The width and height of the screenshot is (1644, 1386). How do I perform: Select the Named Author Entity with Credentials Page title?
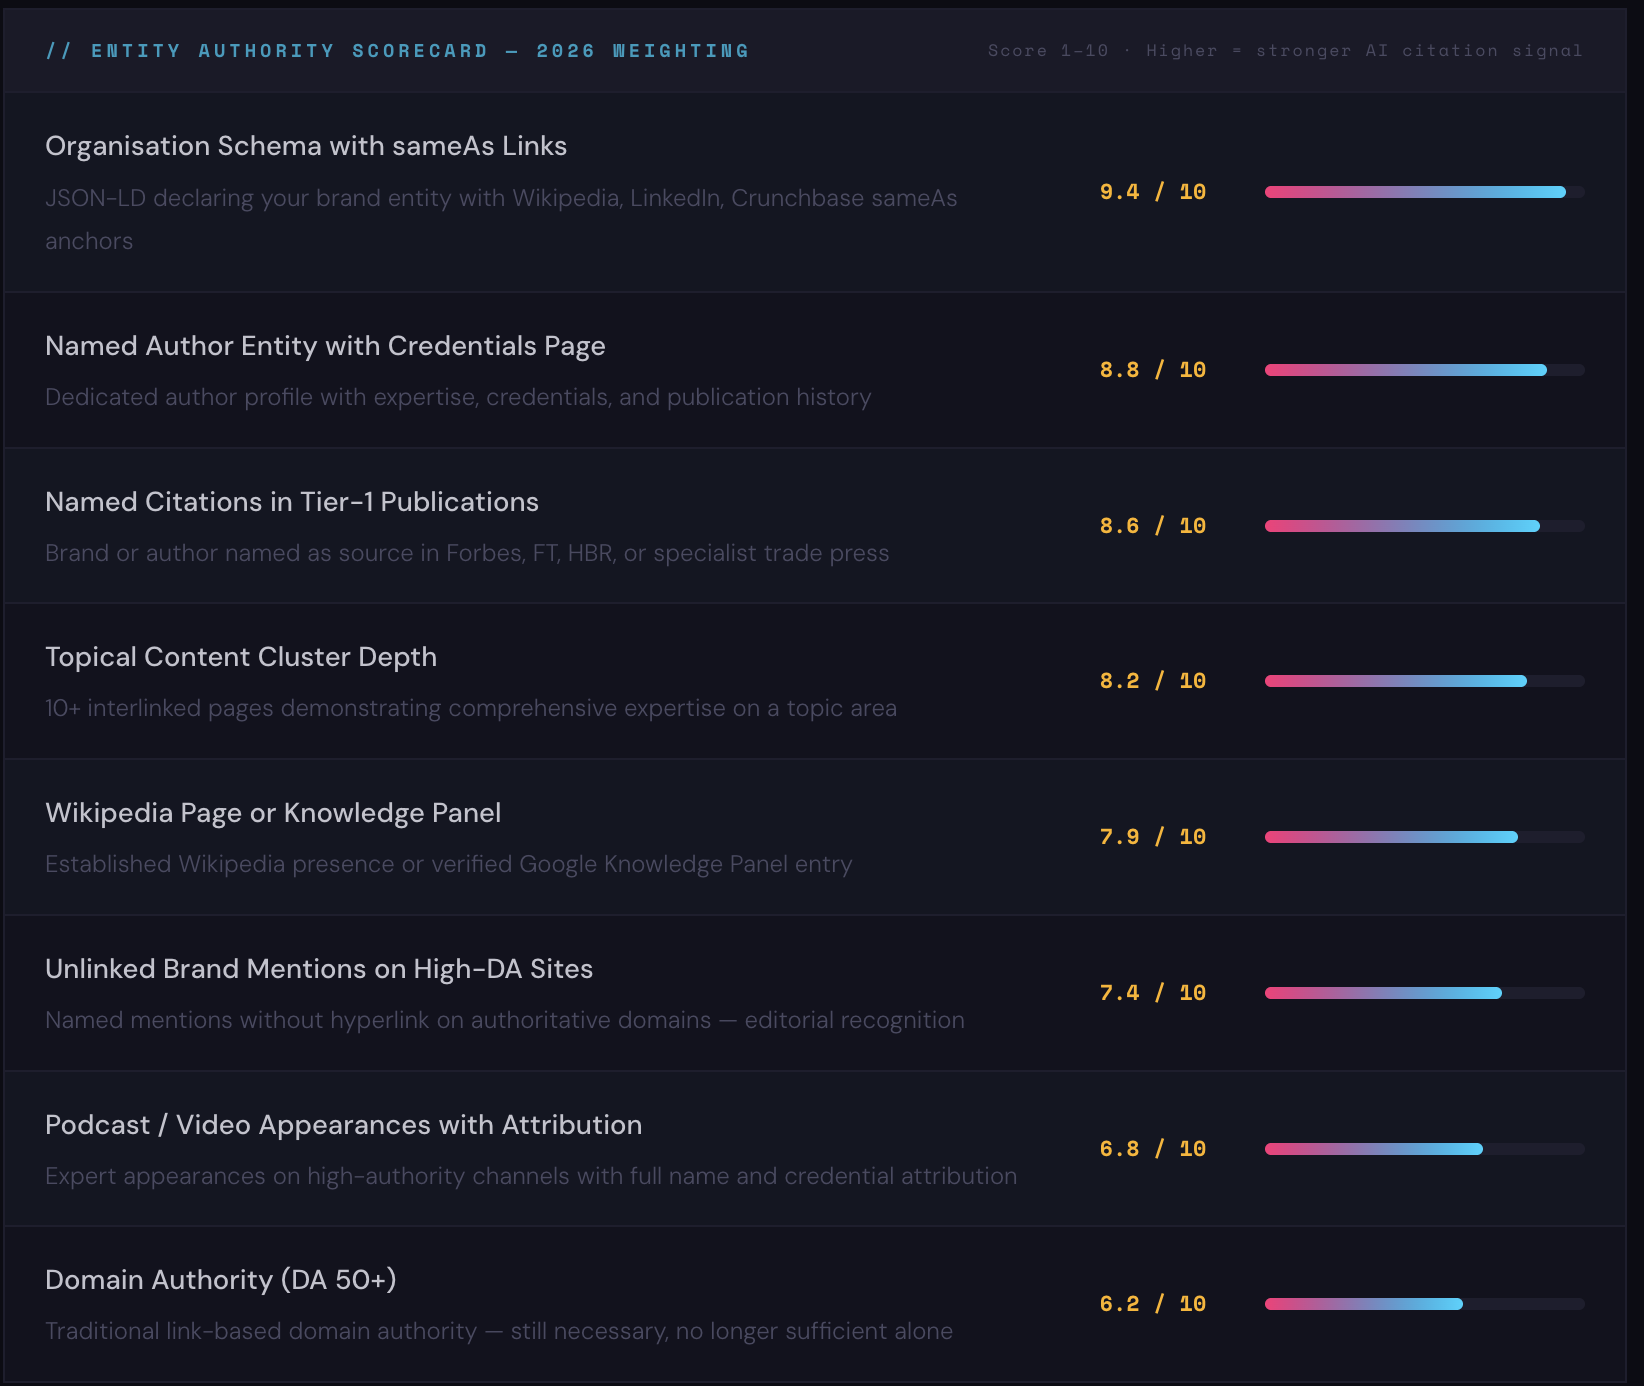(324, 347)
